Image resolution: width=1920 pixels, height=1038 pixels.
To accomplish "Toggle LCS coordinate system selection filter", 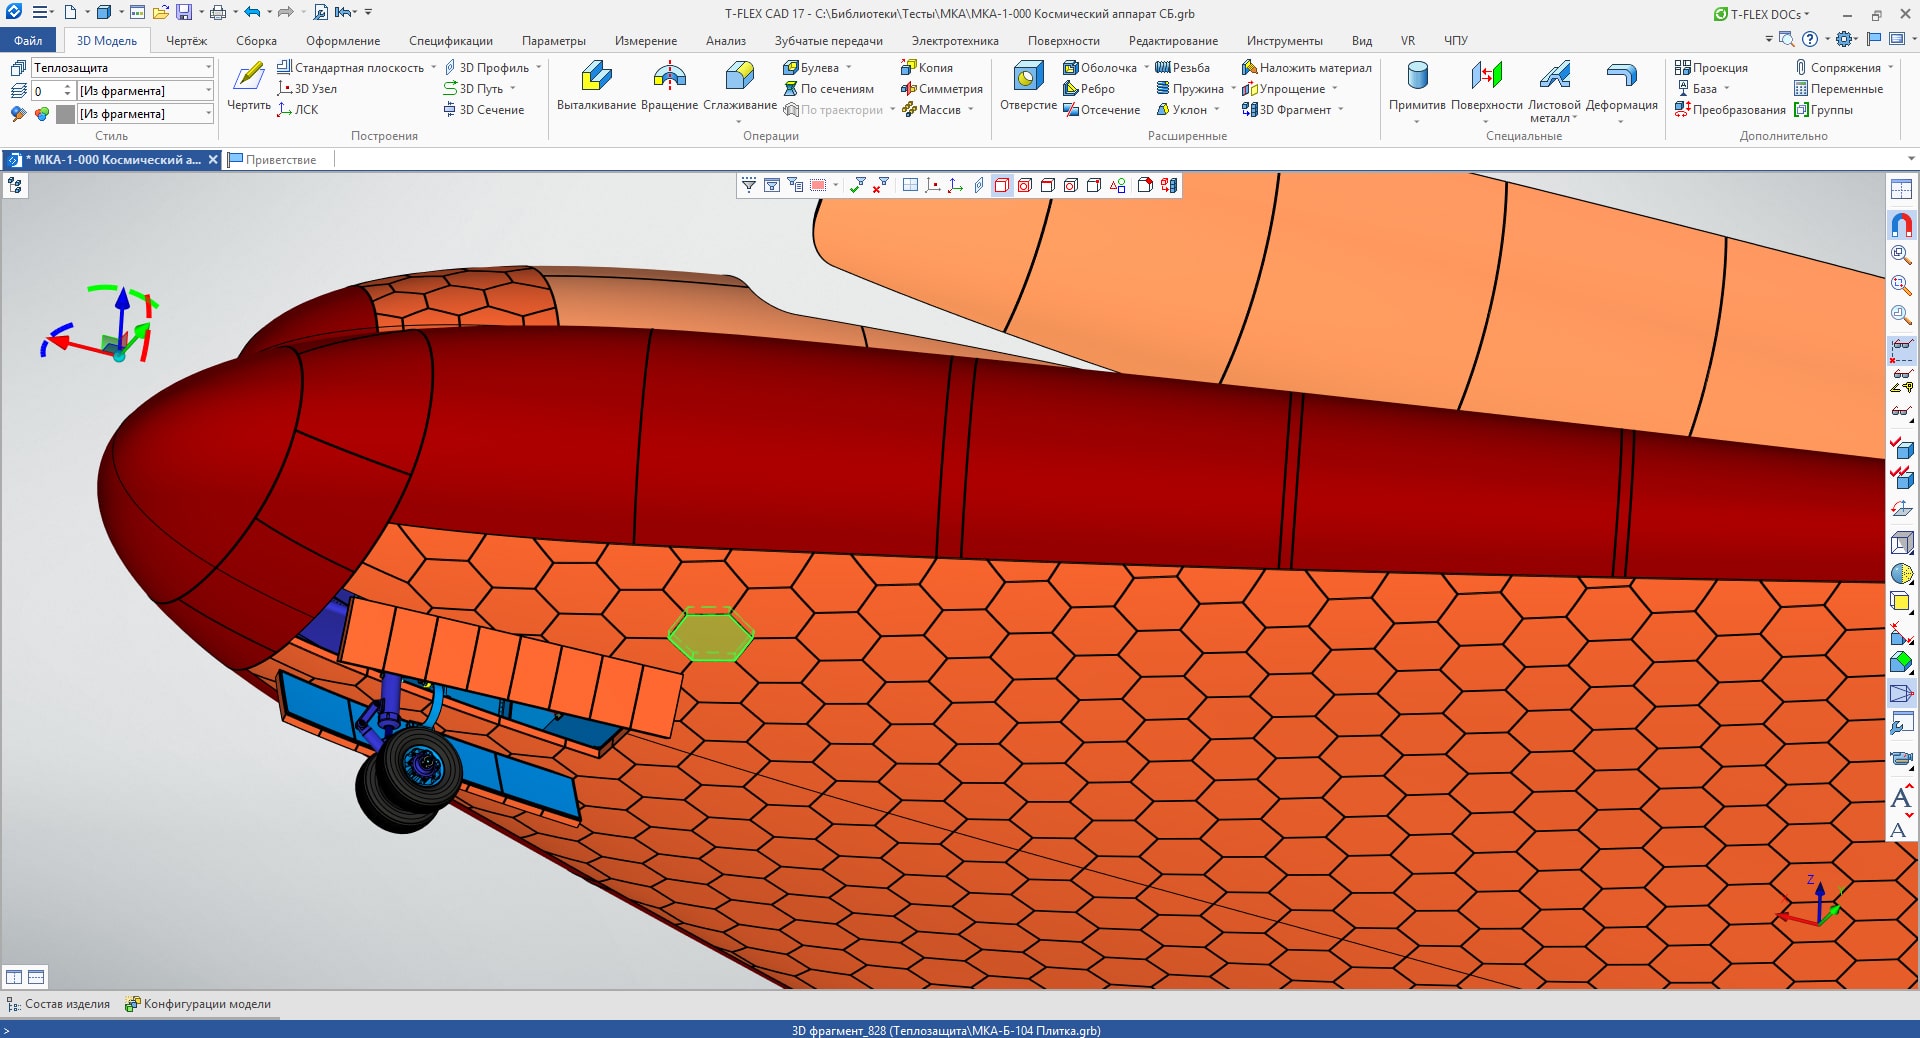I will click(956, 185).
